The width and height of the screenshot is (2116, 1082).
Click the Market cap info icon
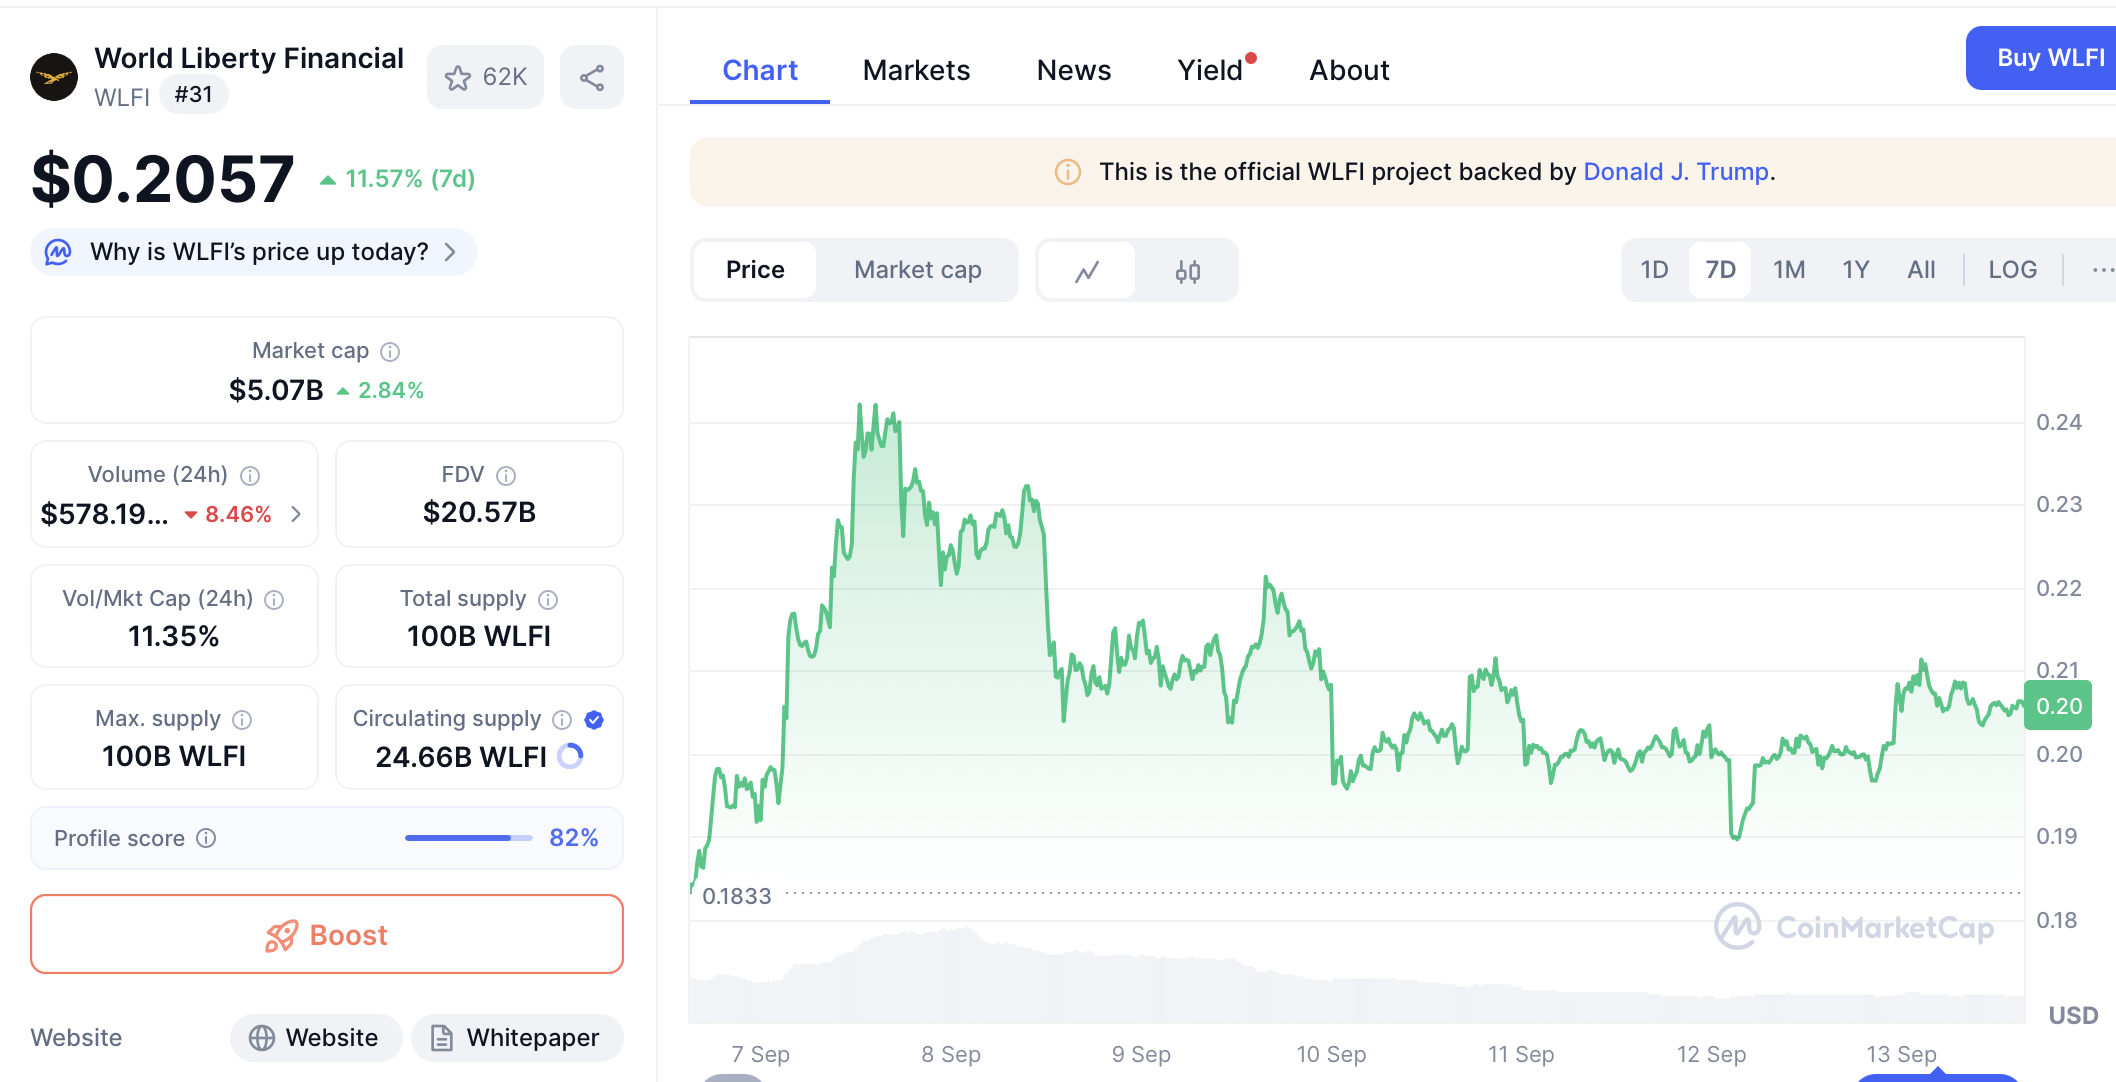tap(391, 352)
